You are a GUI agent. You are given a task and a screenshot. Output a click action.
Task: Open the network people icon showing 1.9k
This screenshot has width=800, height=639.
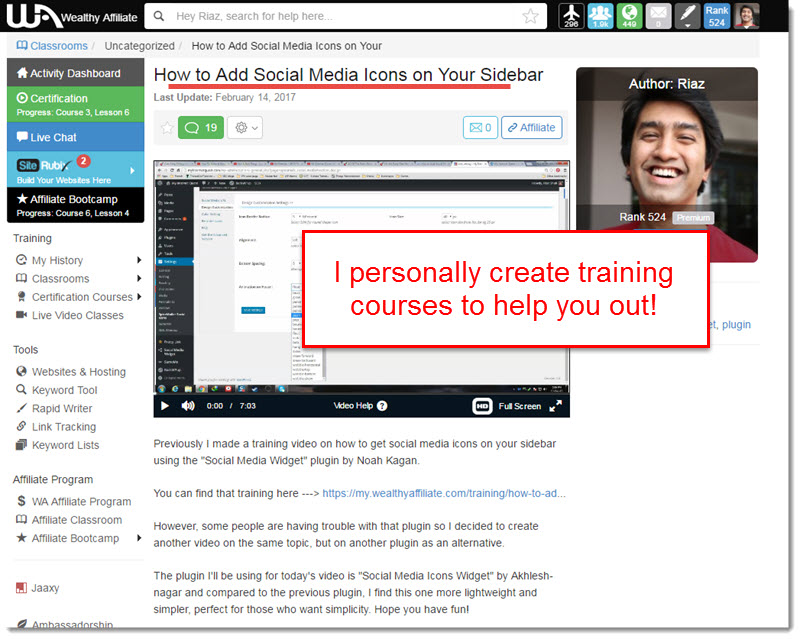click(600, 16)
